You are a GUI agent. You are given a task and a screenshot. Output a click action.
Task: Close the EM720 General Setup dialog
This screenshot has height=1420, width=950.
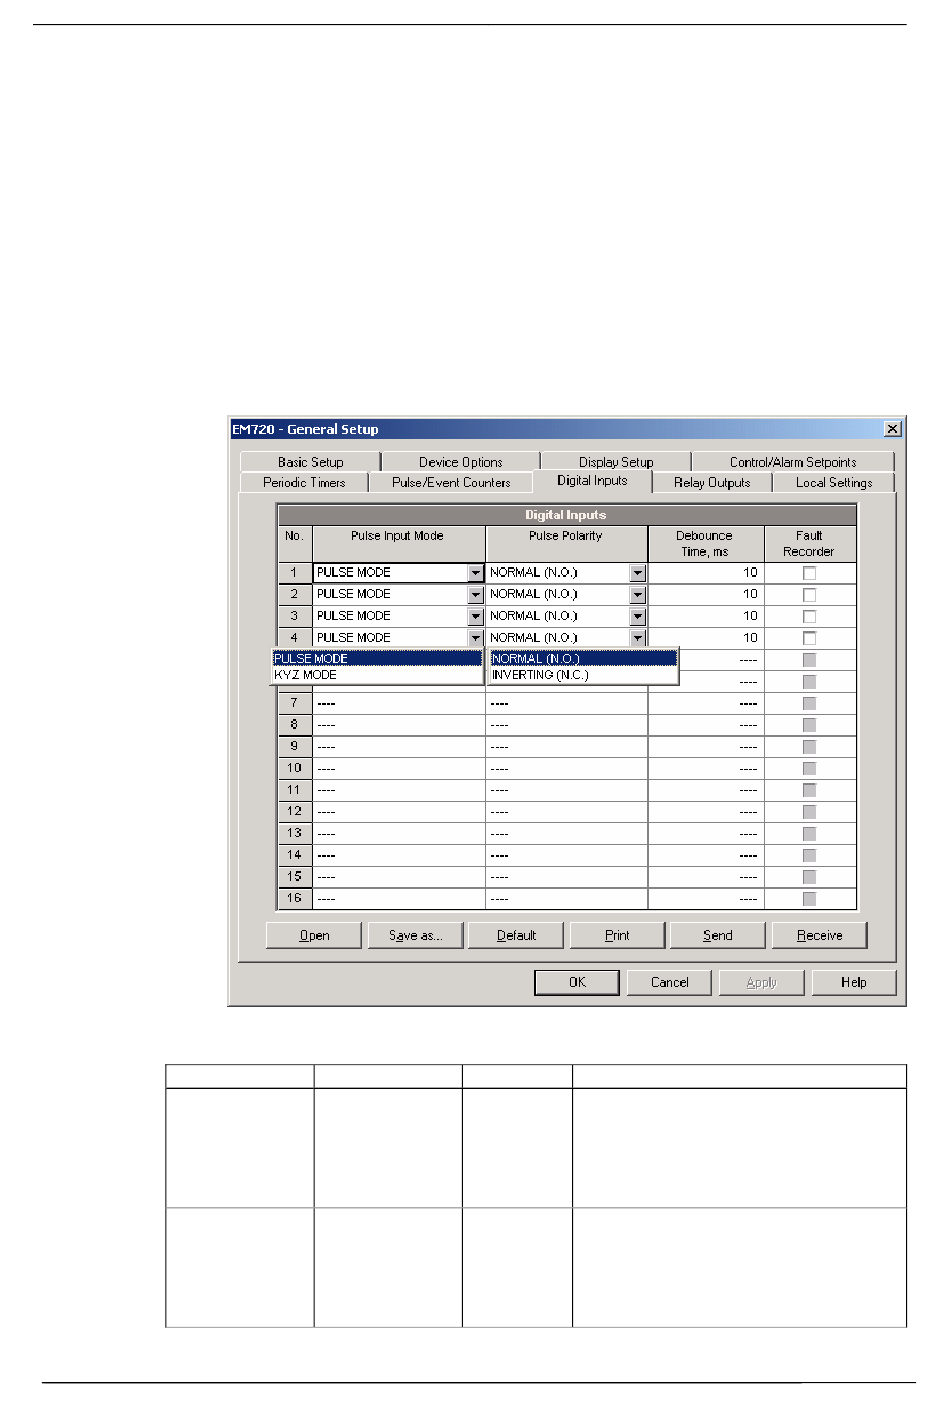tap(892, 429)
